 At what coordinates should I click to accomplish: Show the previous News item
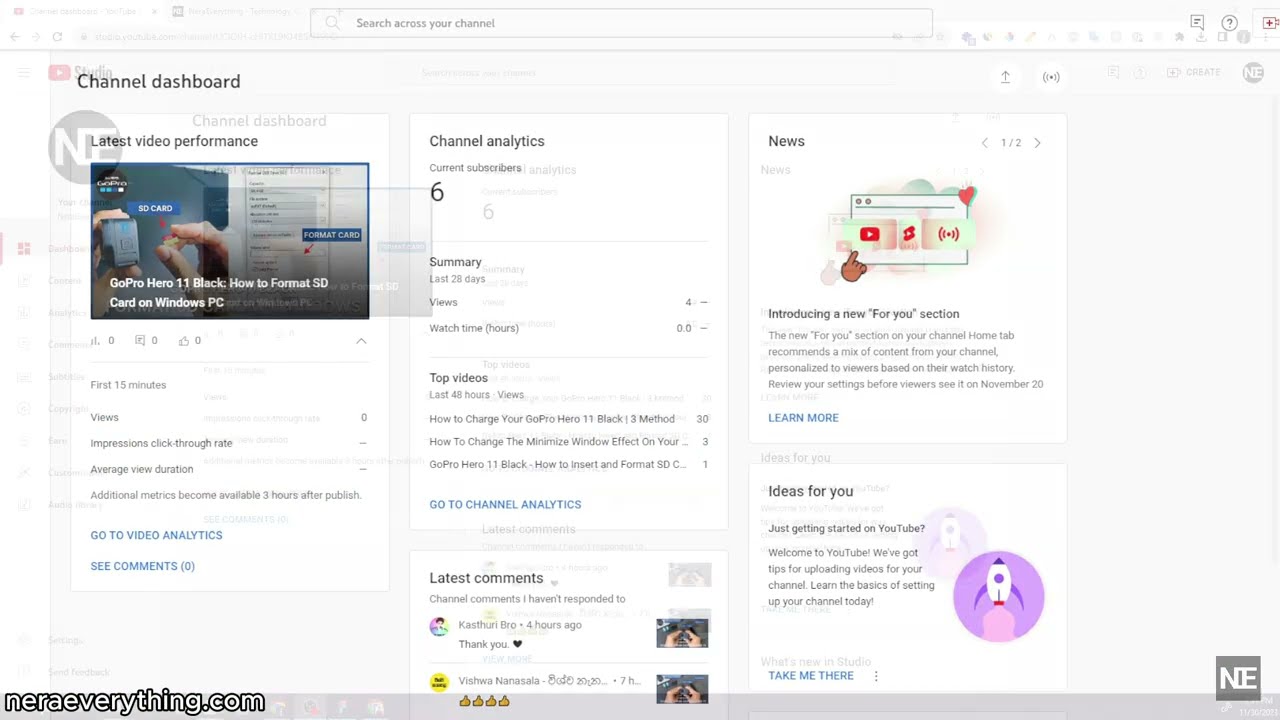click(x=985, y=143)
